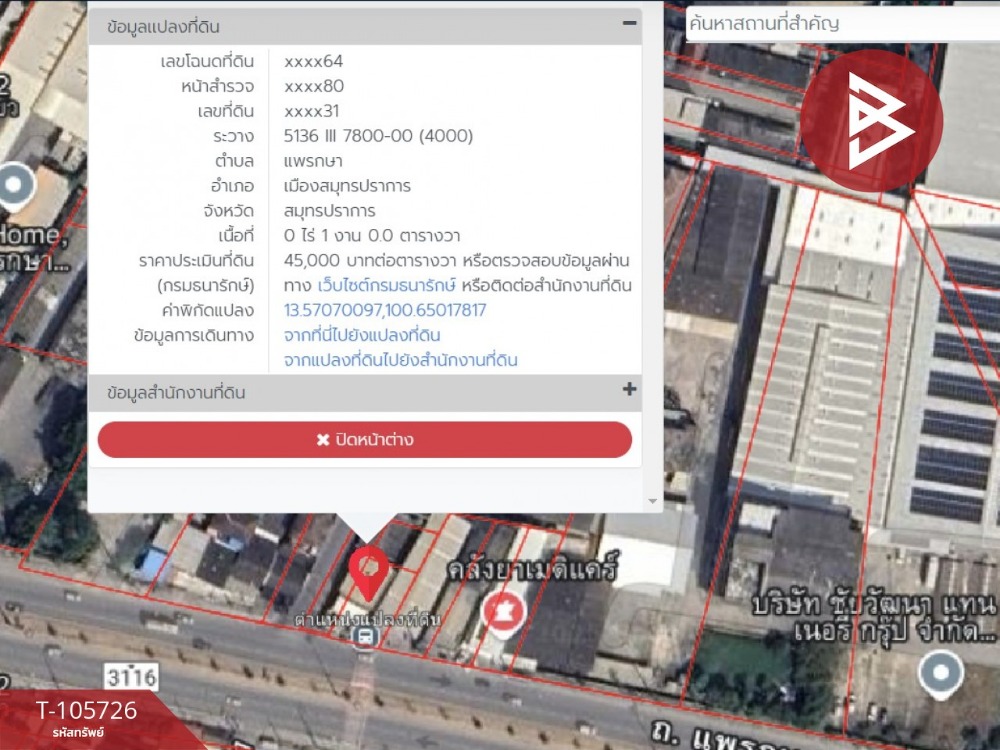This screenshot has width=1000, height=750.
Task: Click the grey place marker beside Home label
Action: coord(15,186)
